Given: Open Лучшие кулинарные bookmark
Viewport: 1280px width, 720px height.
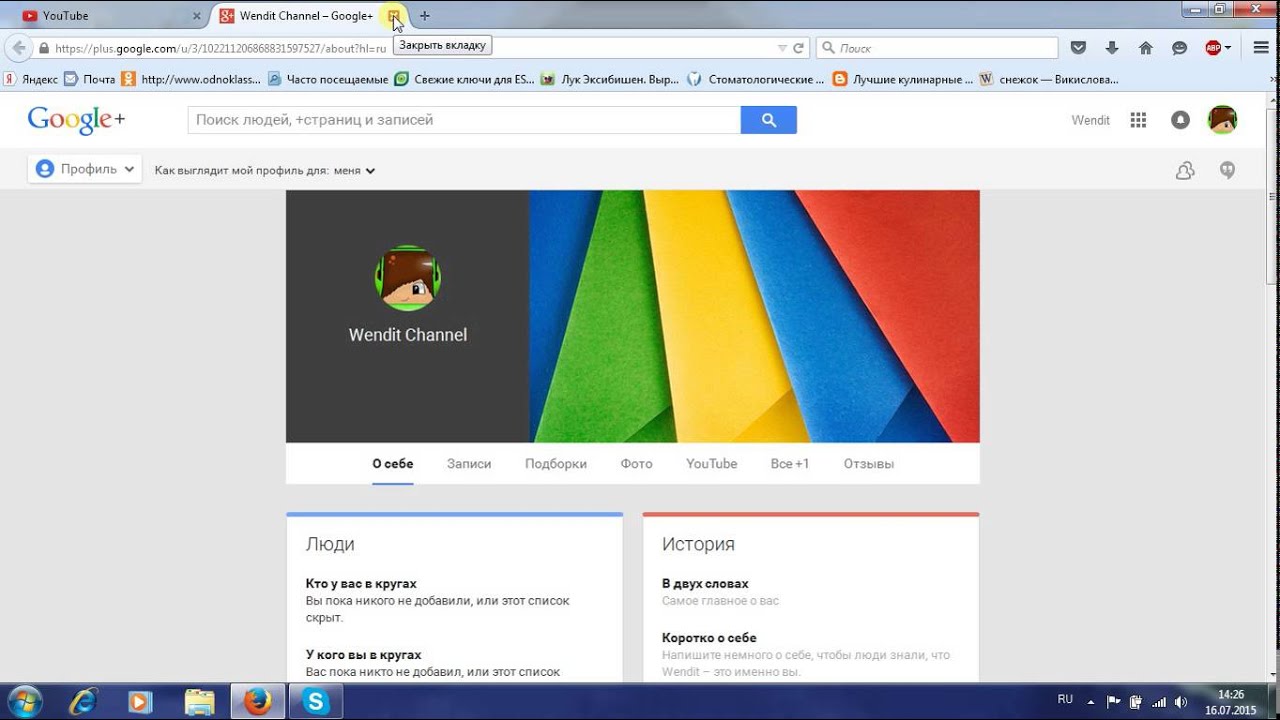Looking at the screenshot, I should click(x=902, y=79).
